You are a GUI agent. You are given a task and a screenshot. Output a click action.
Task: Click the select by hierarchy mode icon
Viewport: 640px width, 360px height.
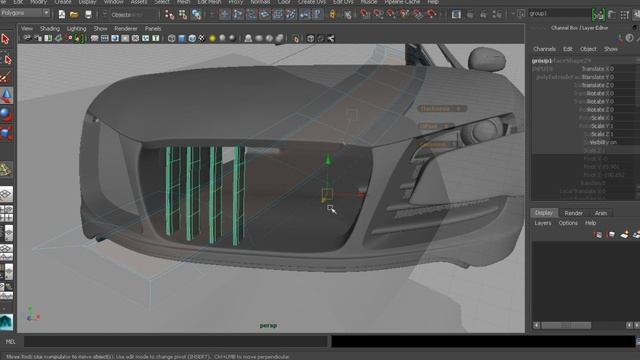point(169,15)
